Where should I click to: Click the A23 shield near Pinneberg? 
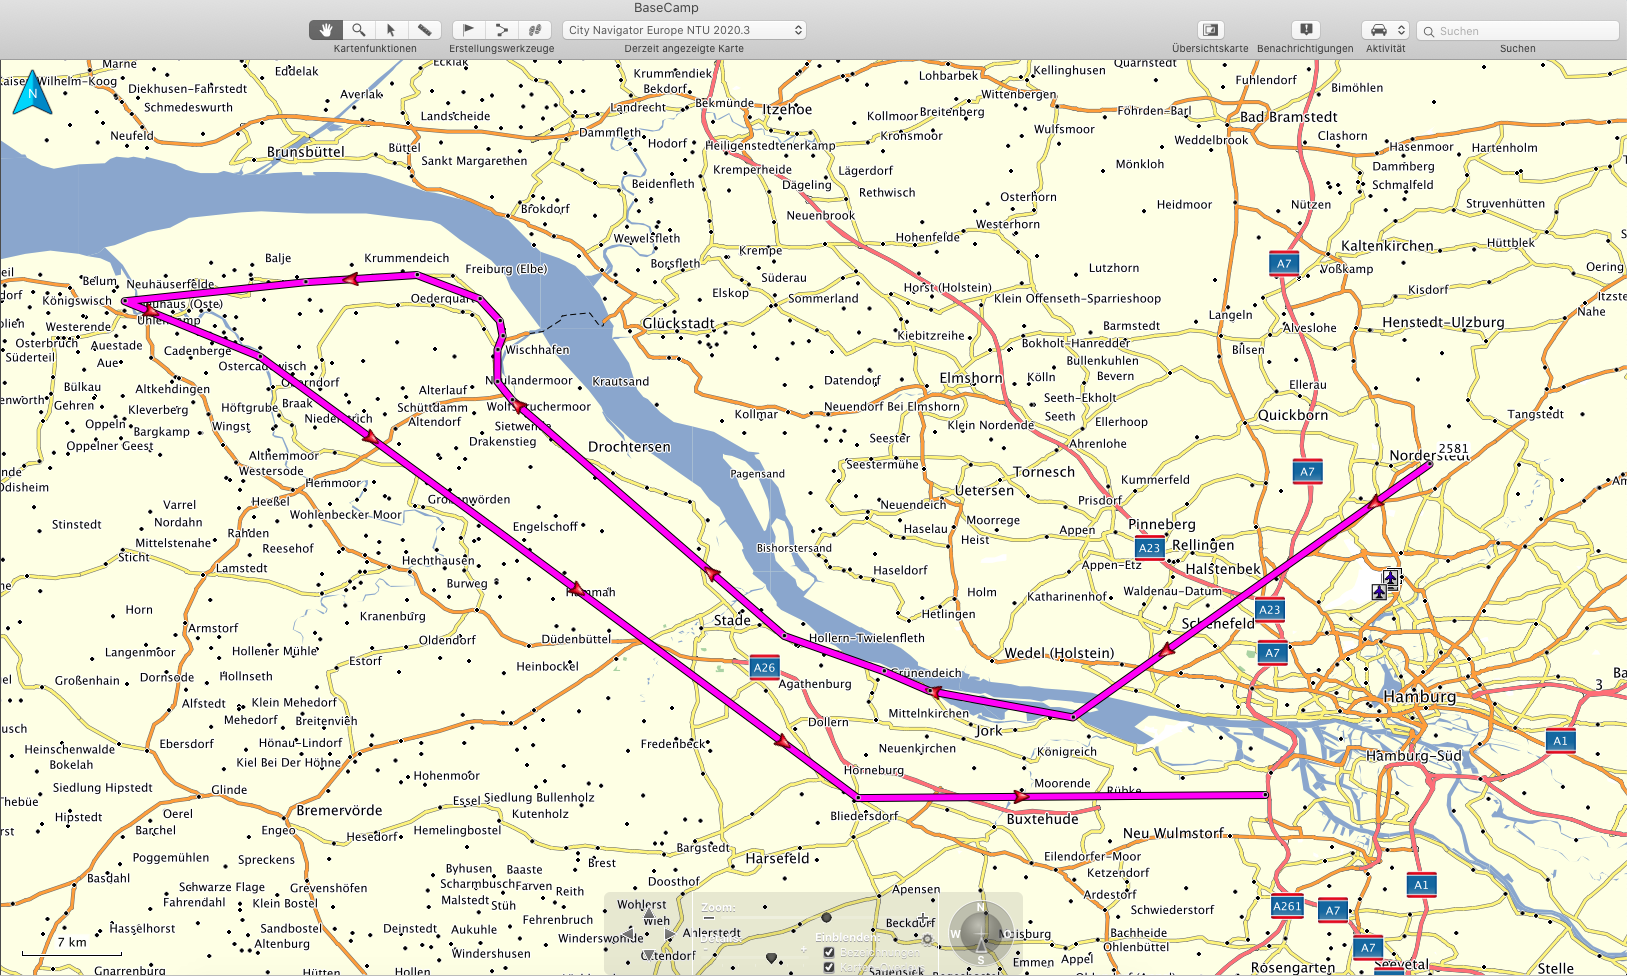(x=1149, y=547)
